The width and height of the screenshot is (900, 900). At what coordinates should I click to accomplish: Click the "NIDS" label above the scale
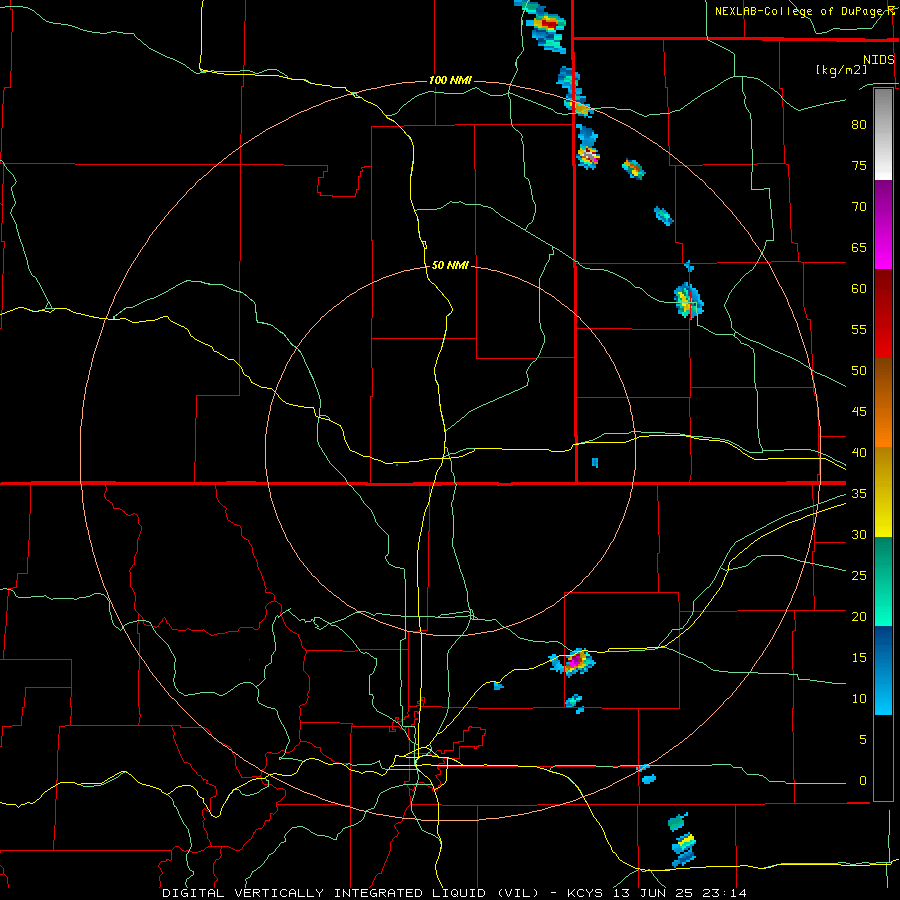click(879, 60)
